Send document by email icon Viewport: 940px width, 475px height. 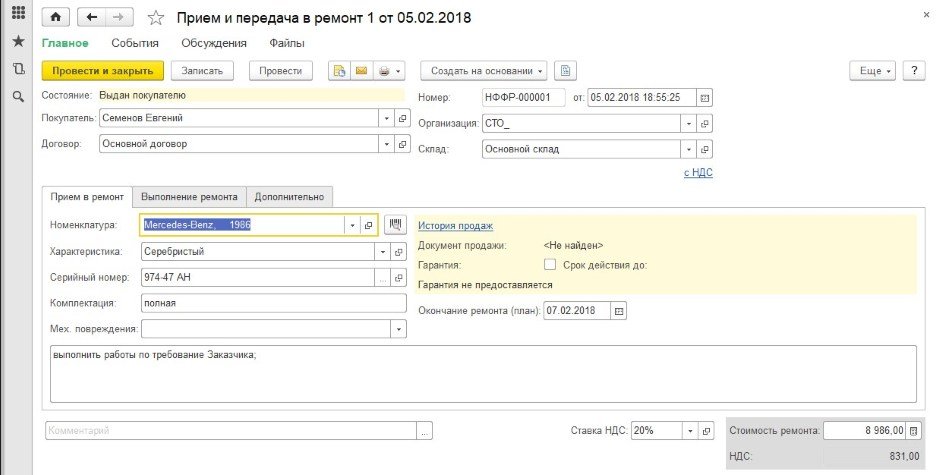click(x=361, y=71)
